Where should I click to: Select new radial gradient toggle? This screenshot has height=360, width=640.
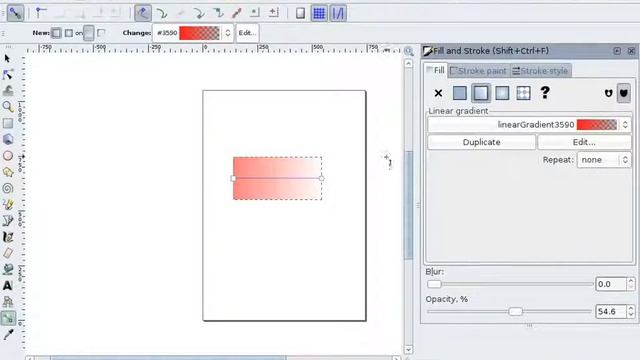(69, 33)
